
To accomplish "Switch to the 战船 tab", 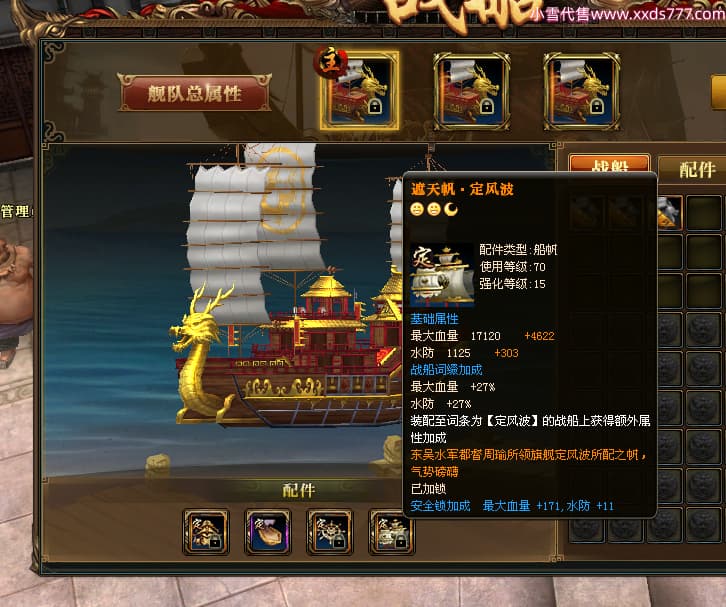I will (609, 164).
